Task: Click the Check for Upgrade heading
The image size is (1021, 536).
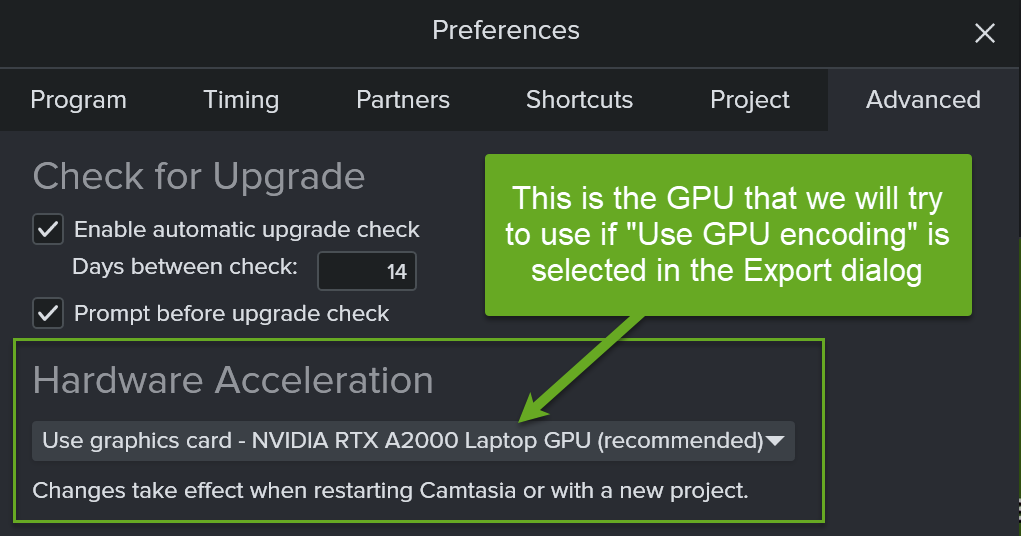Action: pos(199,177)
